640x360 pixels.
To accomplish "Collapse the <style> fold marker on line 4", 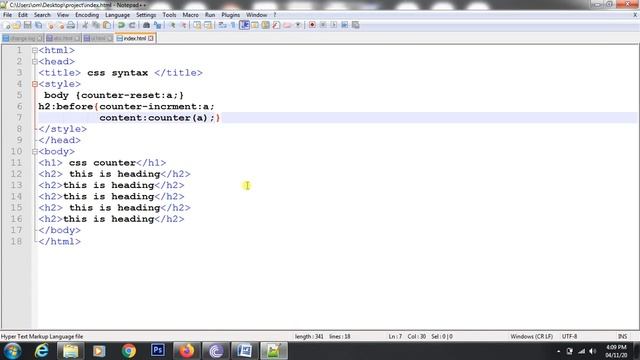I will click(x=35, y=84).
